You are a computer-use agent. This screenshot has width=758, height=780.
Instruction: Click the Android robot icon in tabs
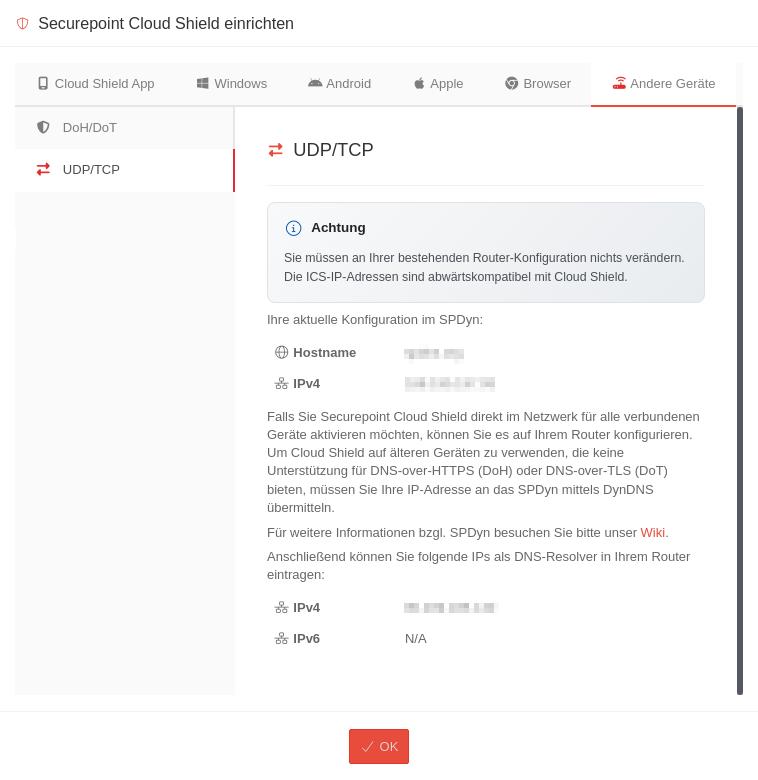click(x=315, y=84)
